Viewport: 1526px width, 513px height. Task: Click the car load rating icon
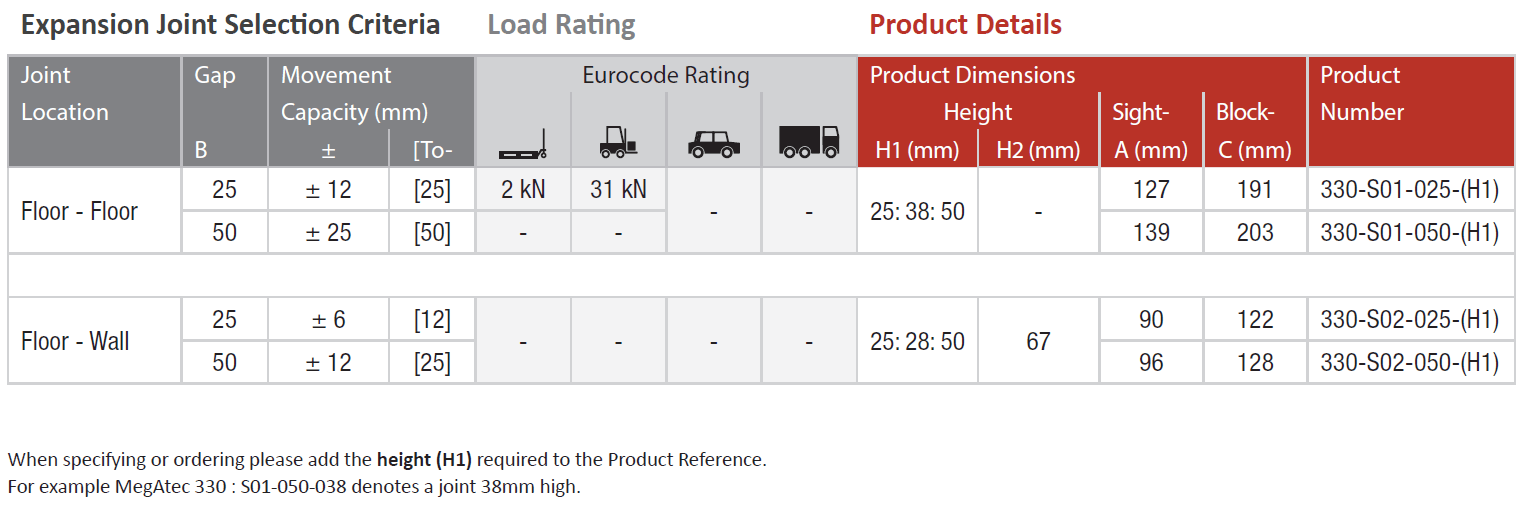713,145
